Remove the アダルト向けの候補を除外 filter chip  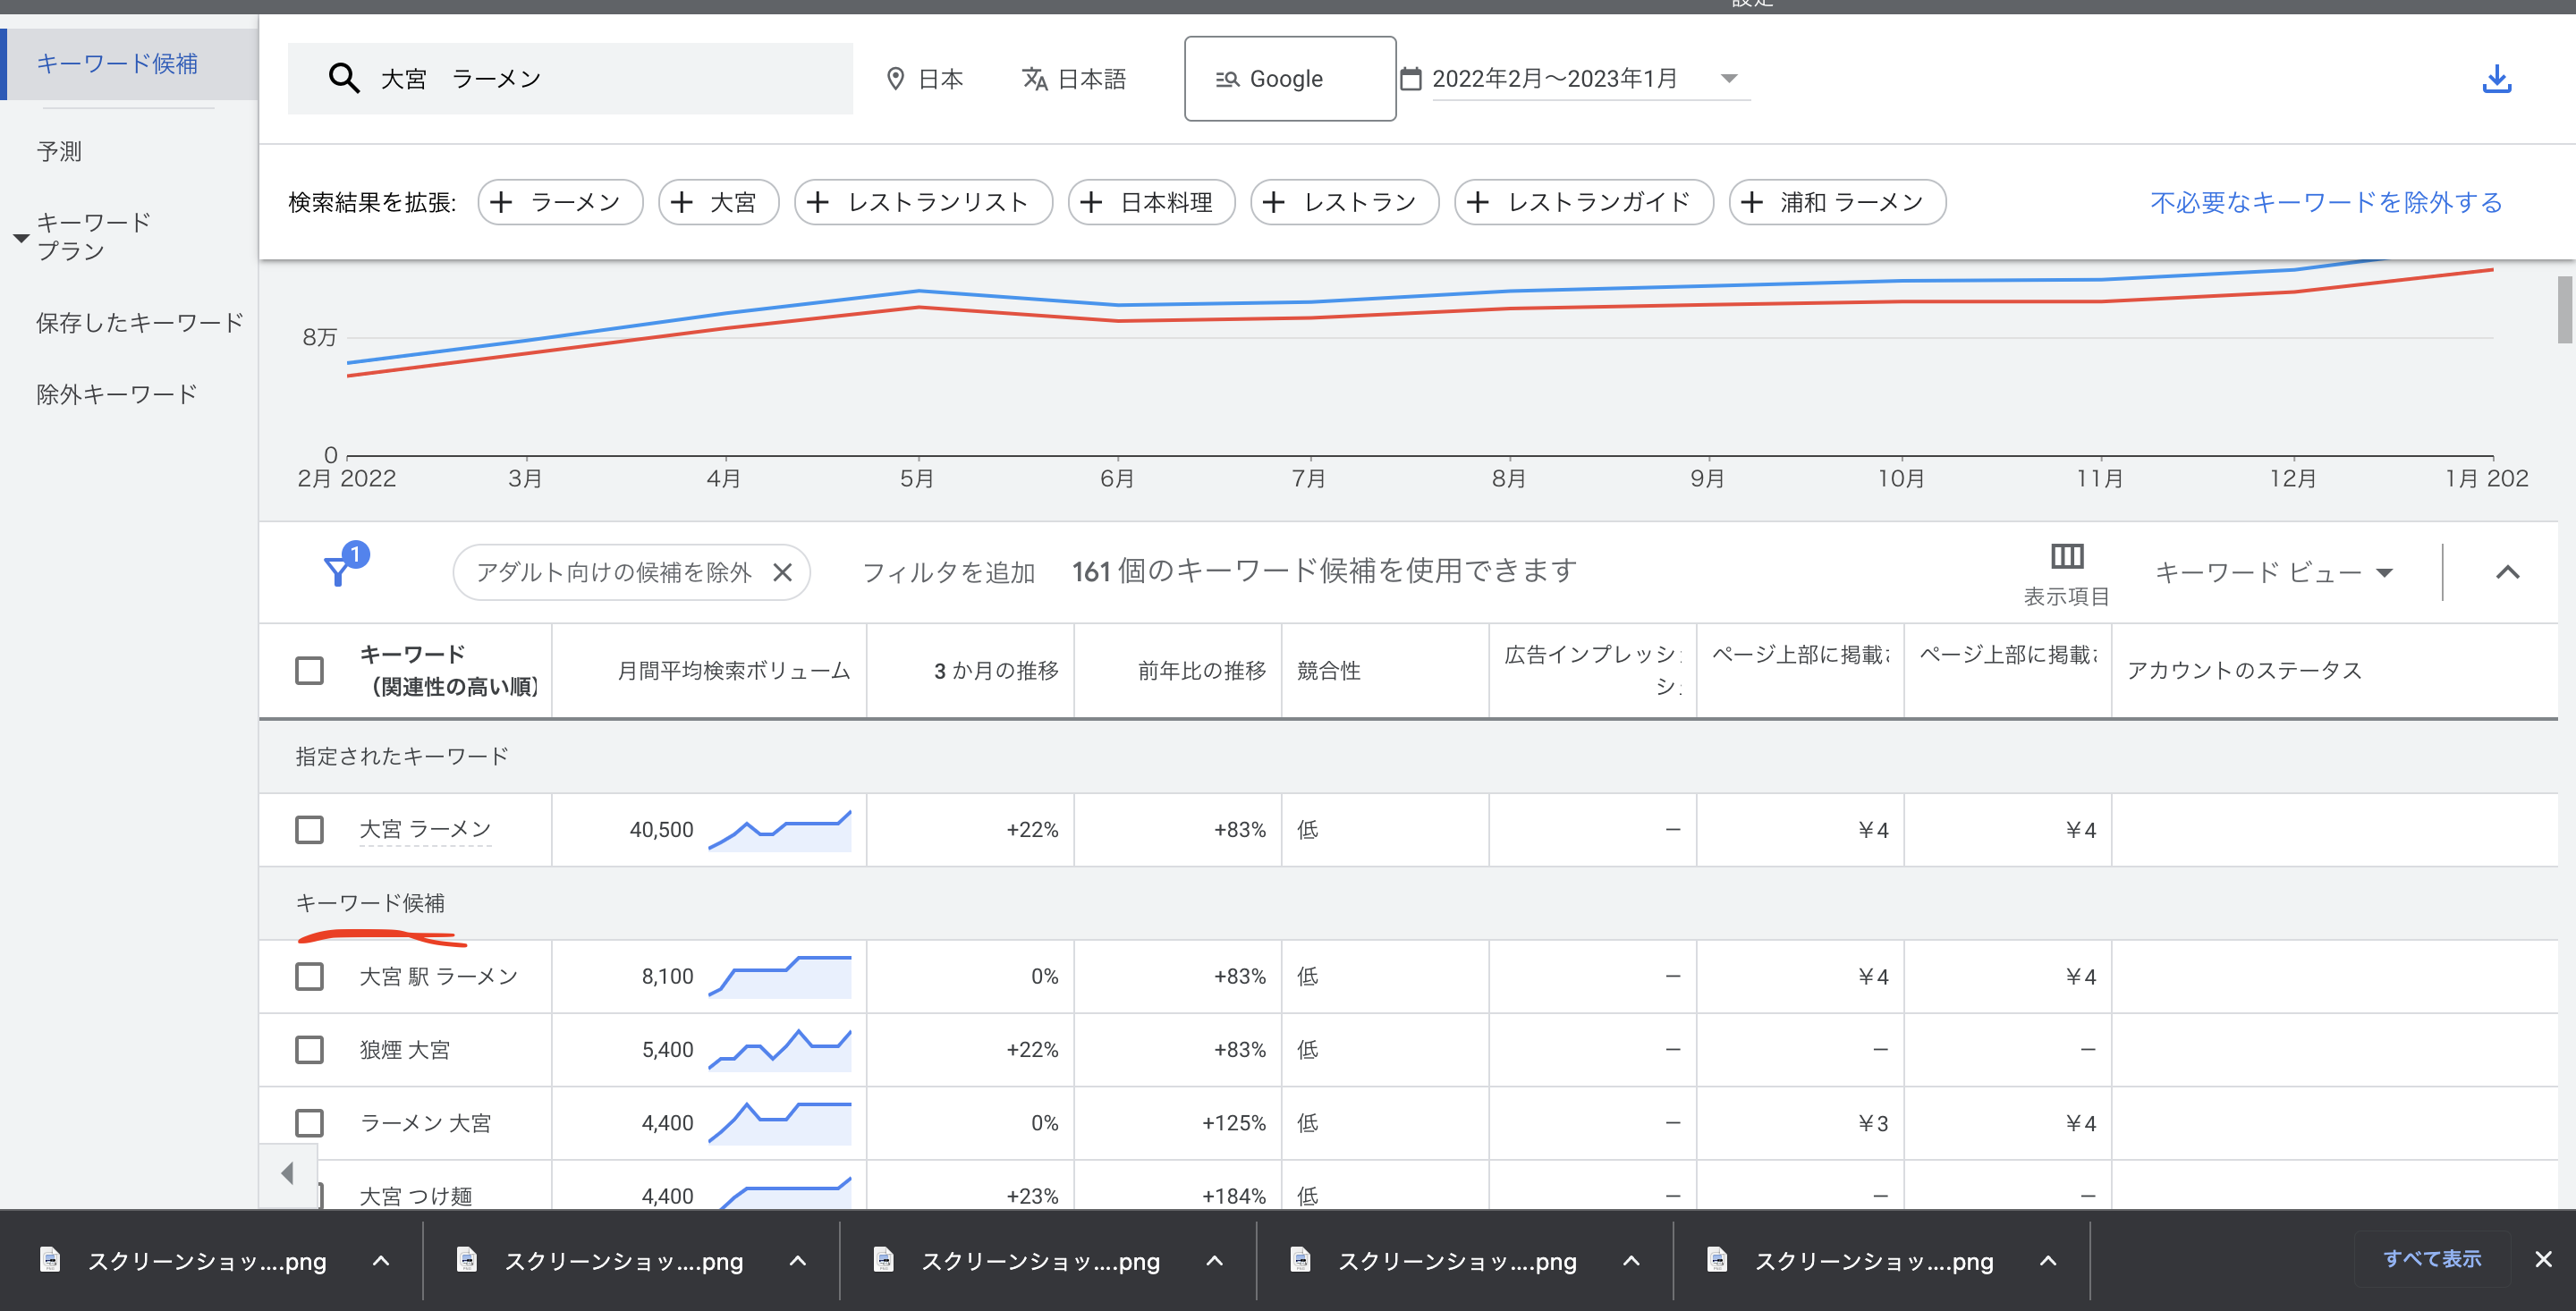tap(783, 572)
